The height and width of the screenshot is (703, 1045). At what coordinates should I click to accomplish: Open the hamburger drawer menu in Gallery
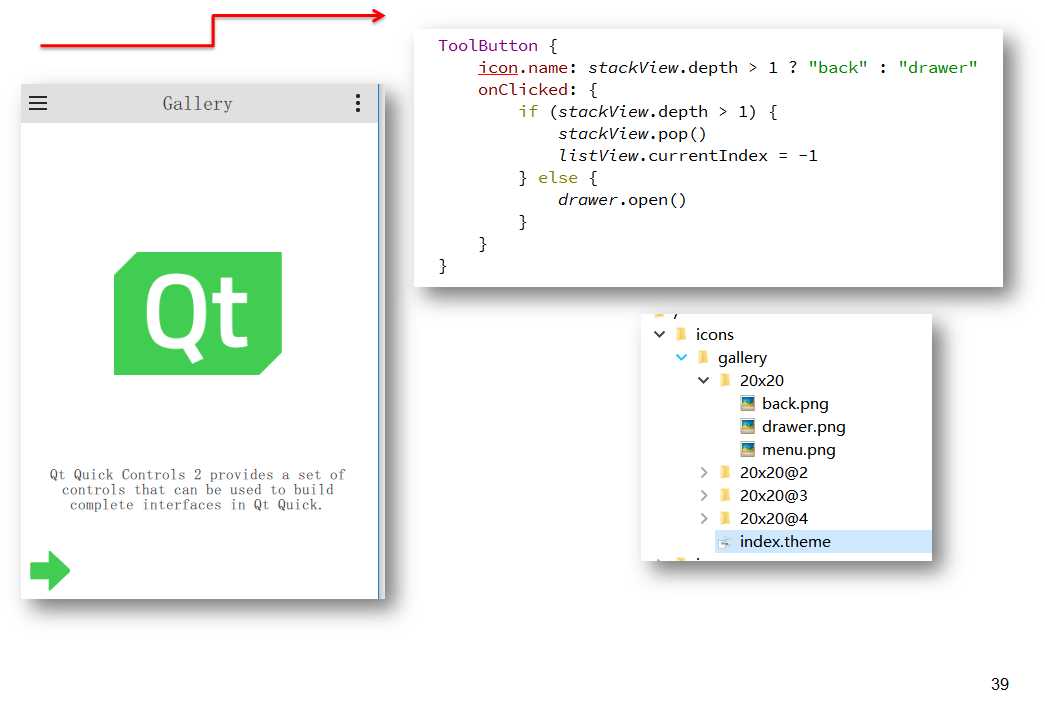pyautogui.click(x=38, y=103)
